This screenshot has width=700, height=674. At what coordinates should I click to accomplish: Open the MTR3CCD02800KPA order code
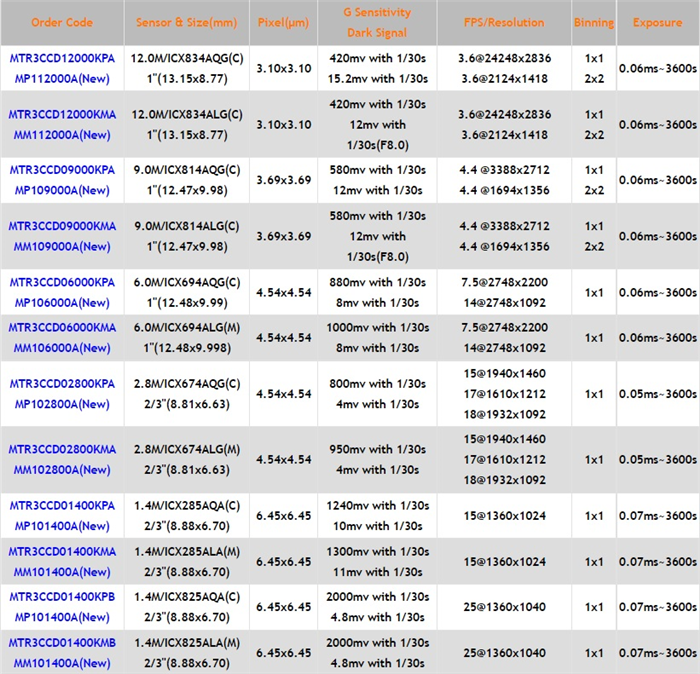pos(62,384)
